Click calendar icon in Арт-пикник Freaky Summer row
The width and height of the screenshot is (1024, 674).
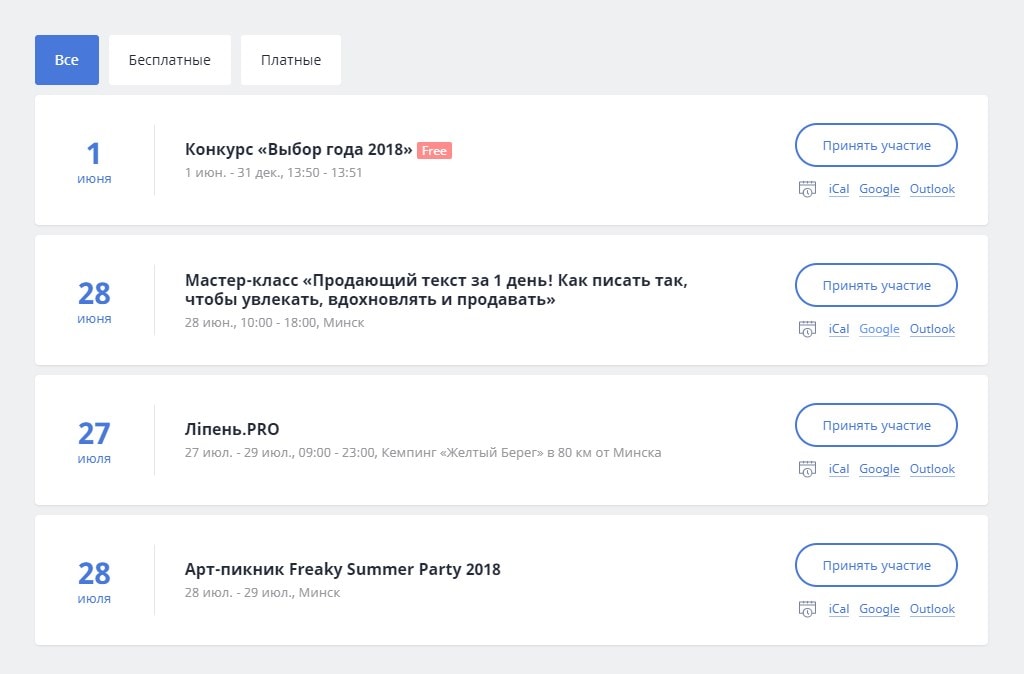point(807,609)
